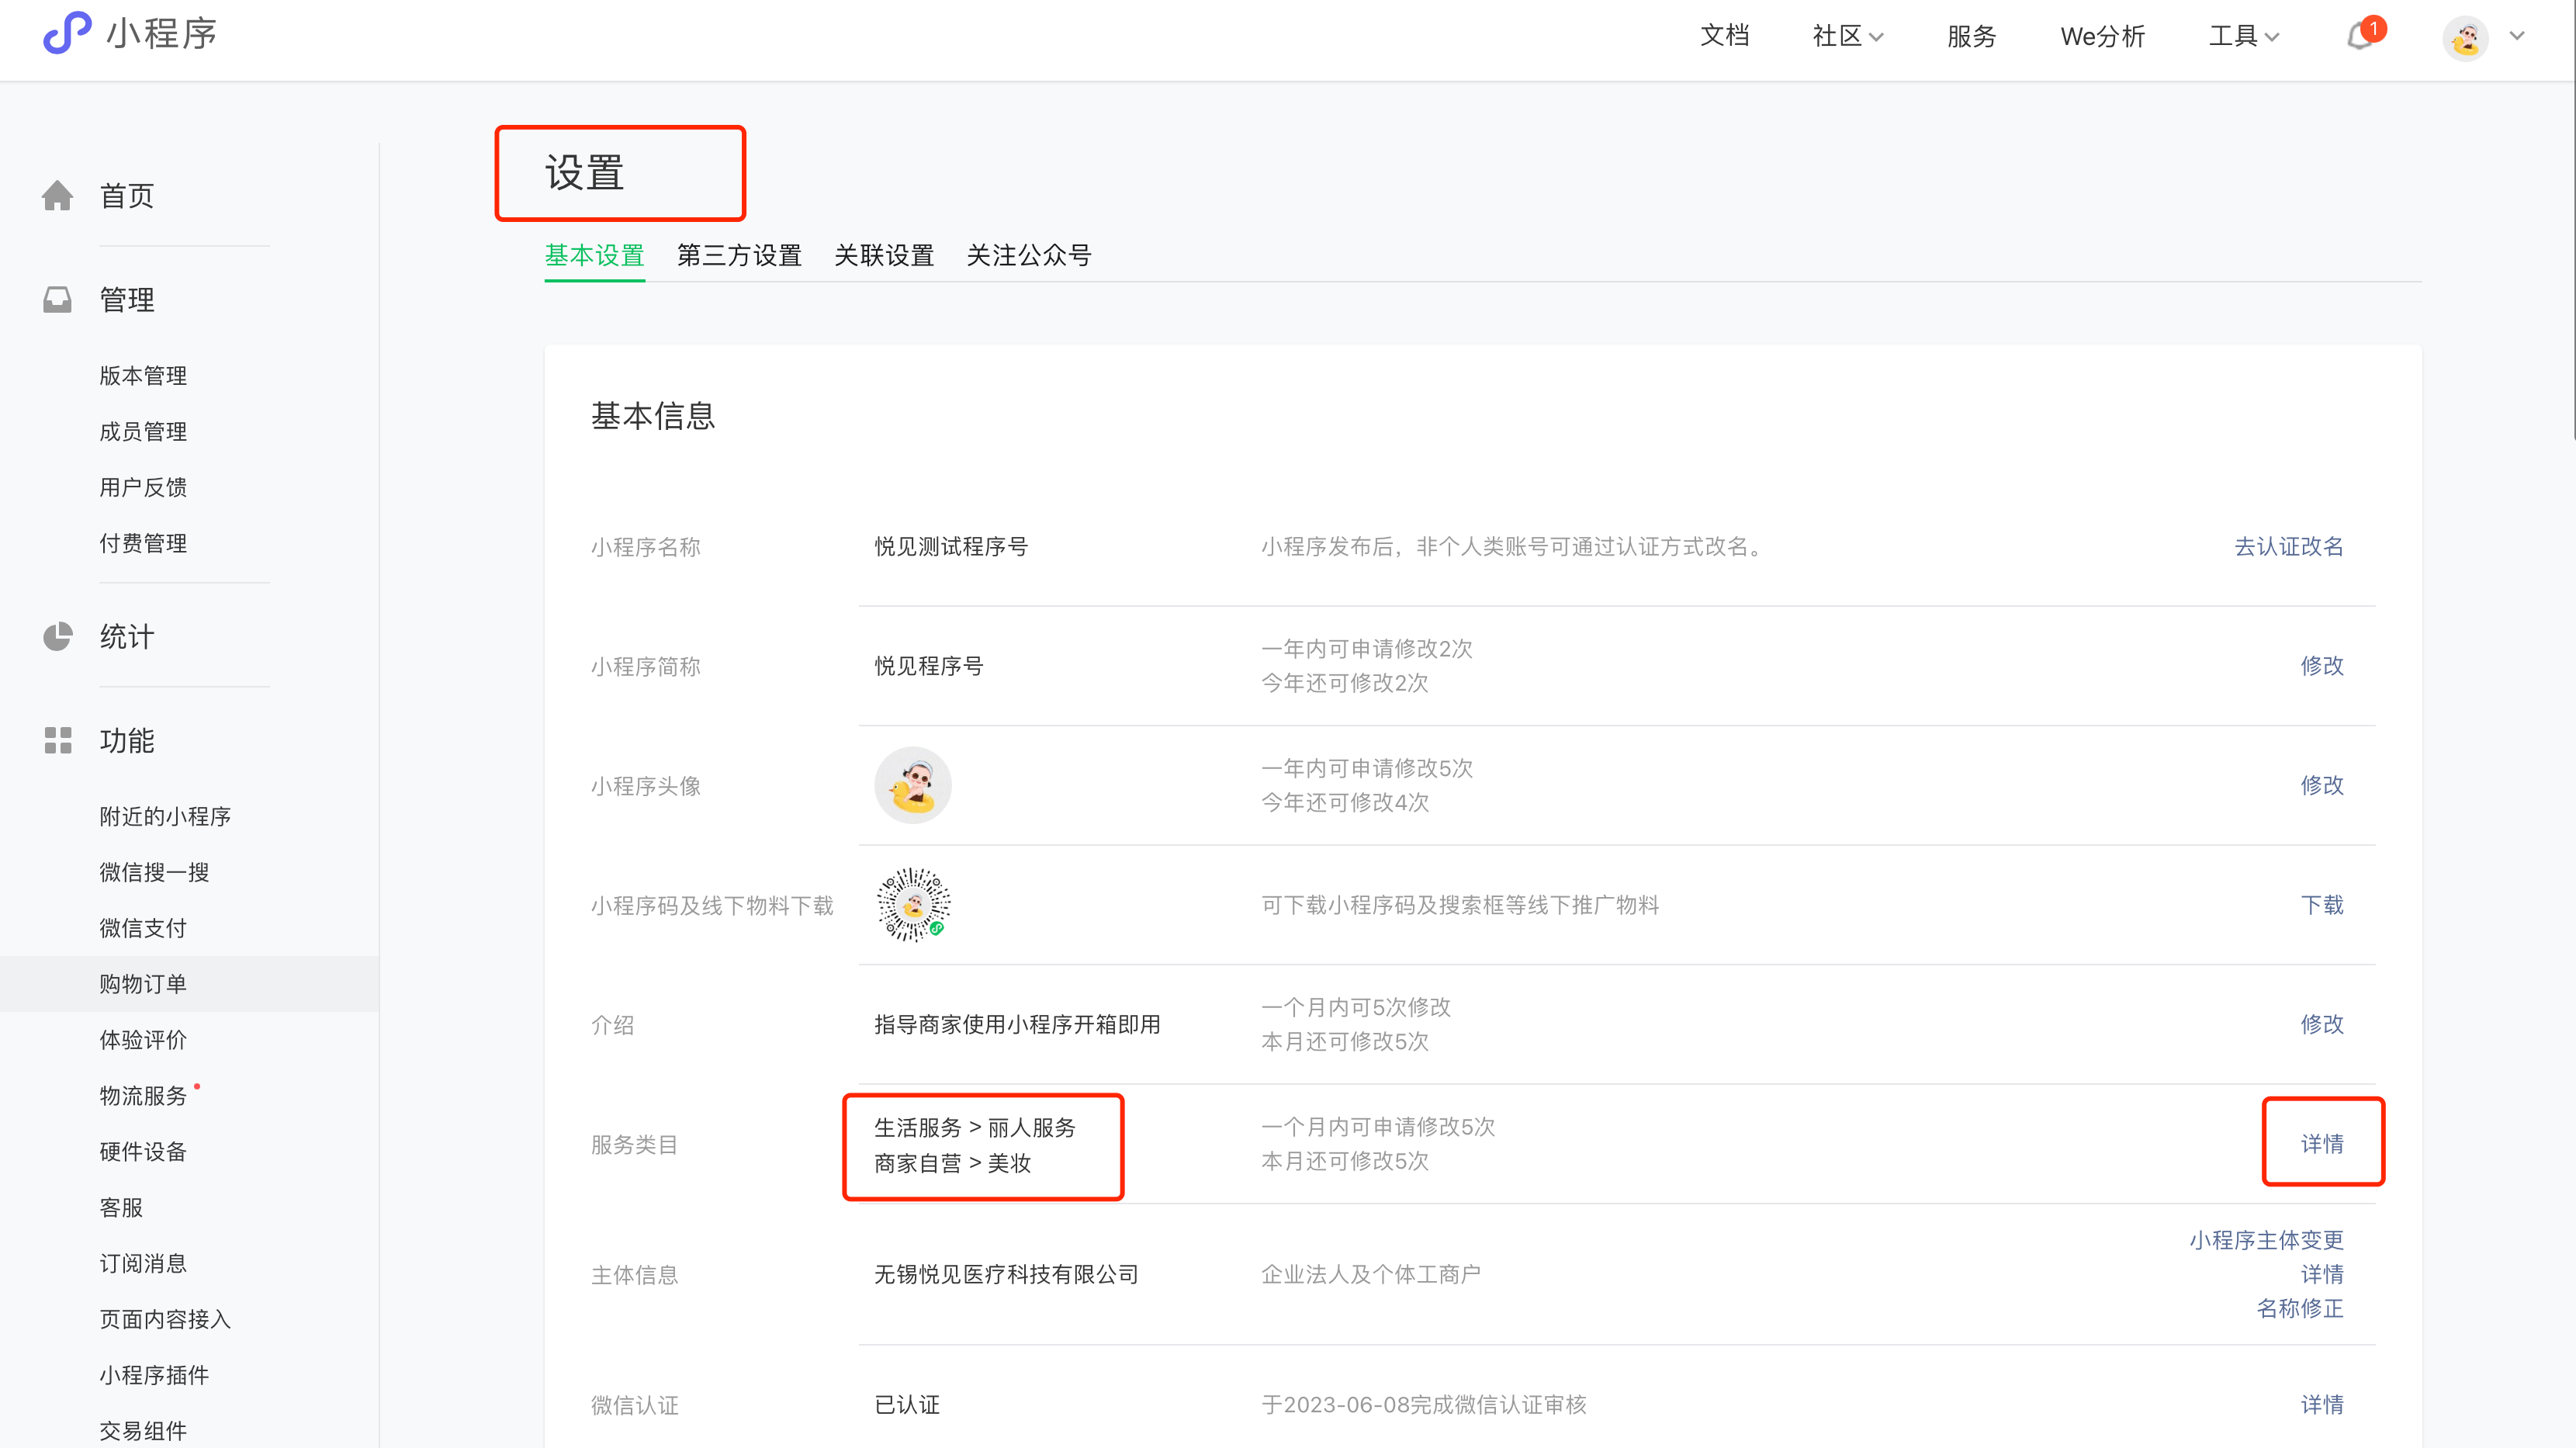
Task: Click the 去认证改名 link
Action: 2288,546
